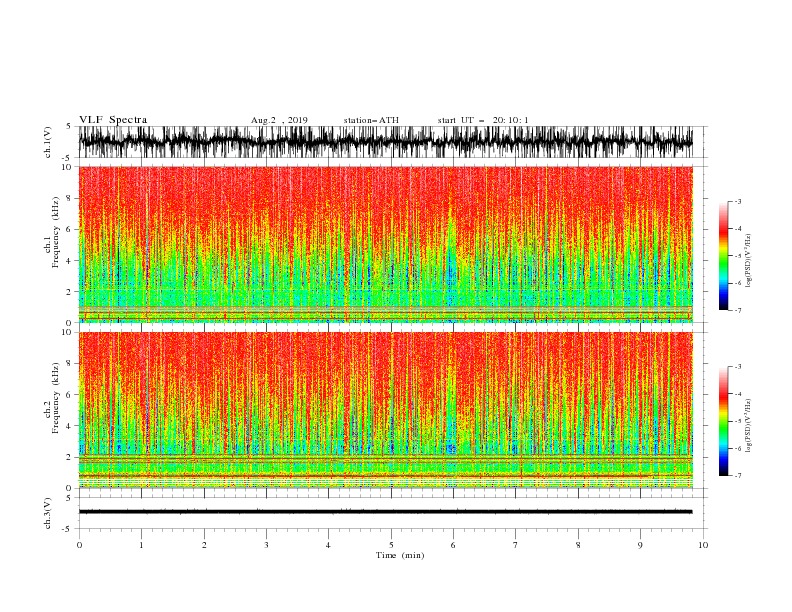Click the "8" kHz tick on the ch.1 frequency axis
Image resolution: width=792 pixels, height=612 pixels.
click(x=70, y=198)
